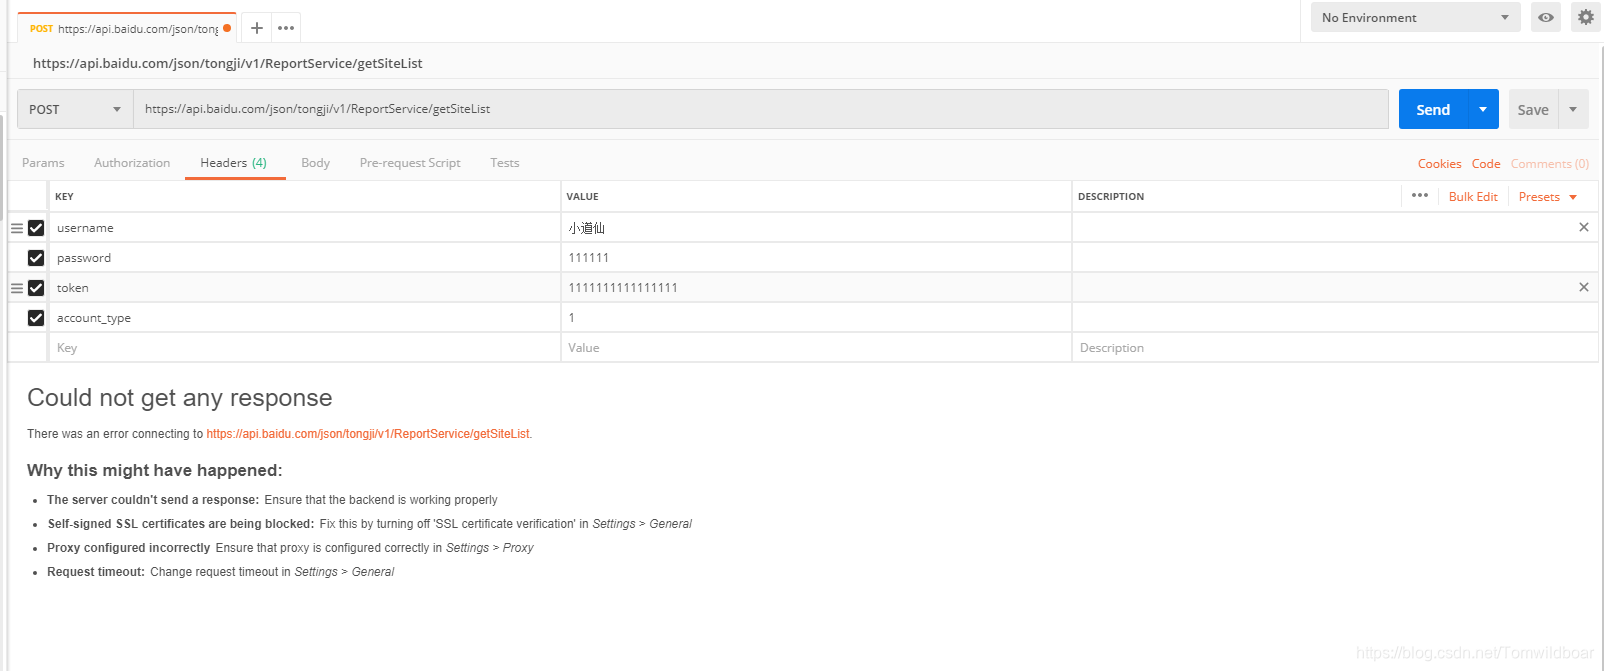Open the getSiteList URL link in error message
1604x671 pixels.
coord(369,434)
